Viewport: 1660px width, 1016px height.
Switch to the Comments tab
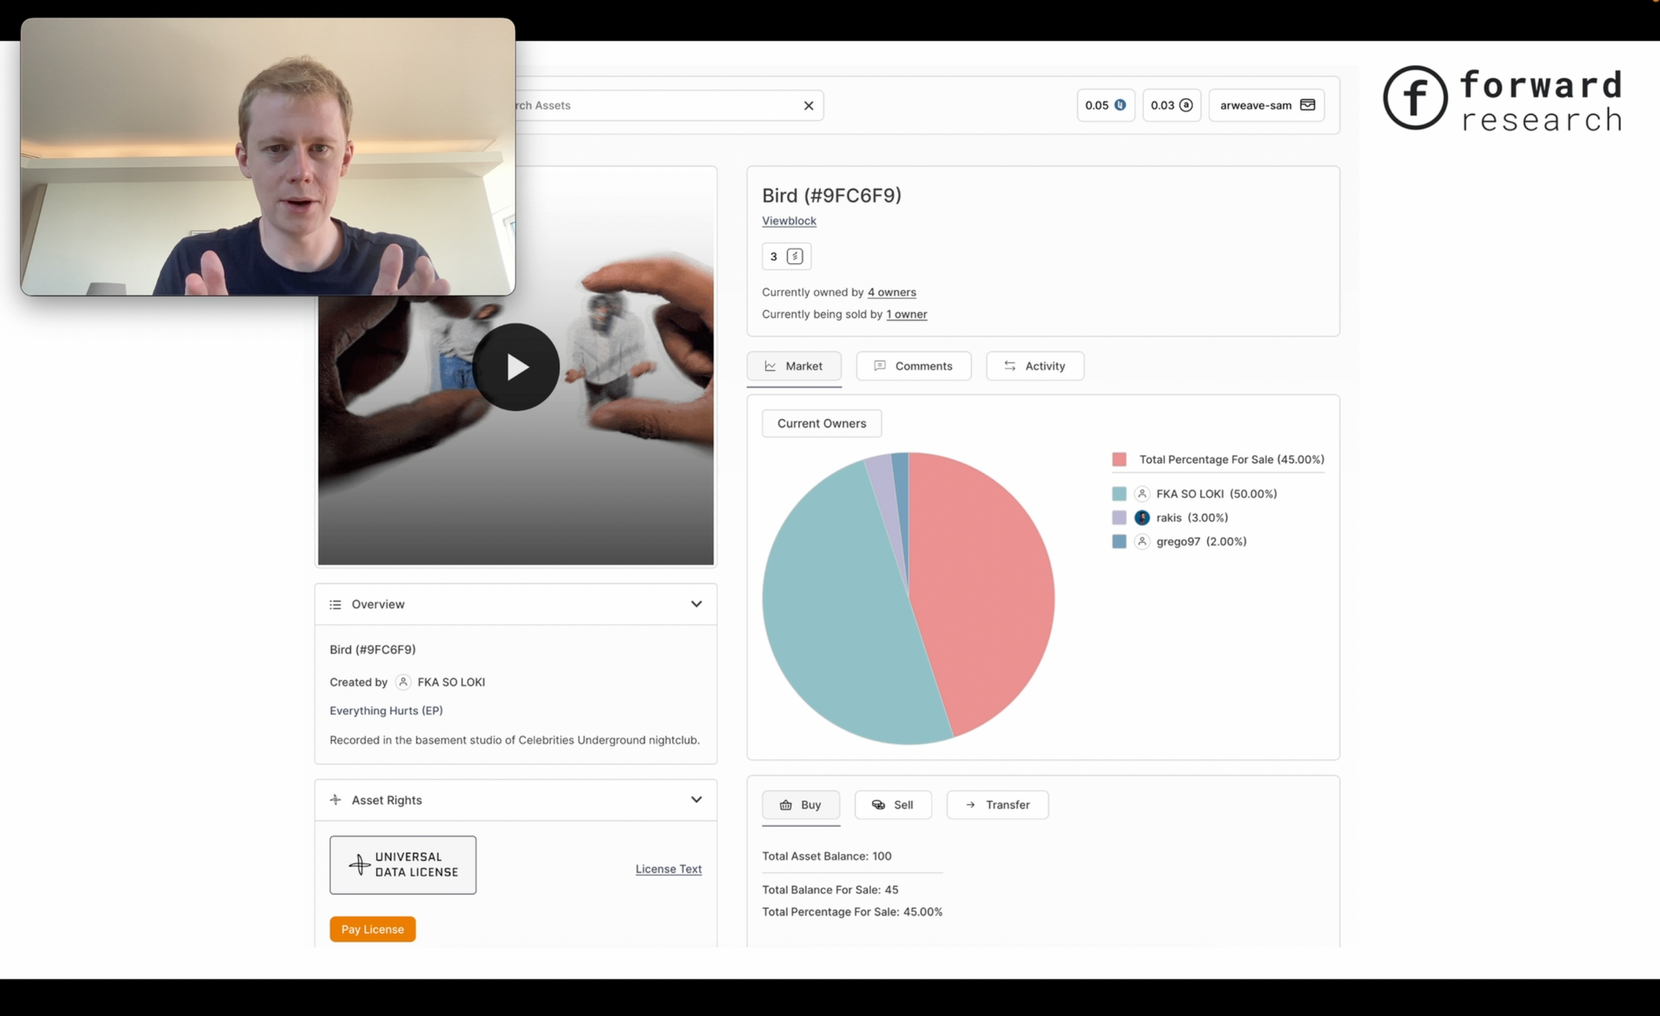click(913, 366)
